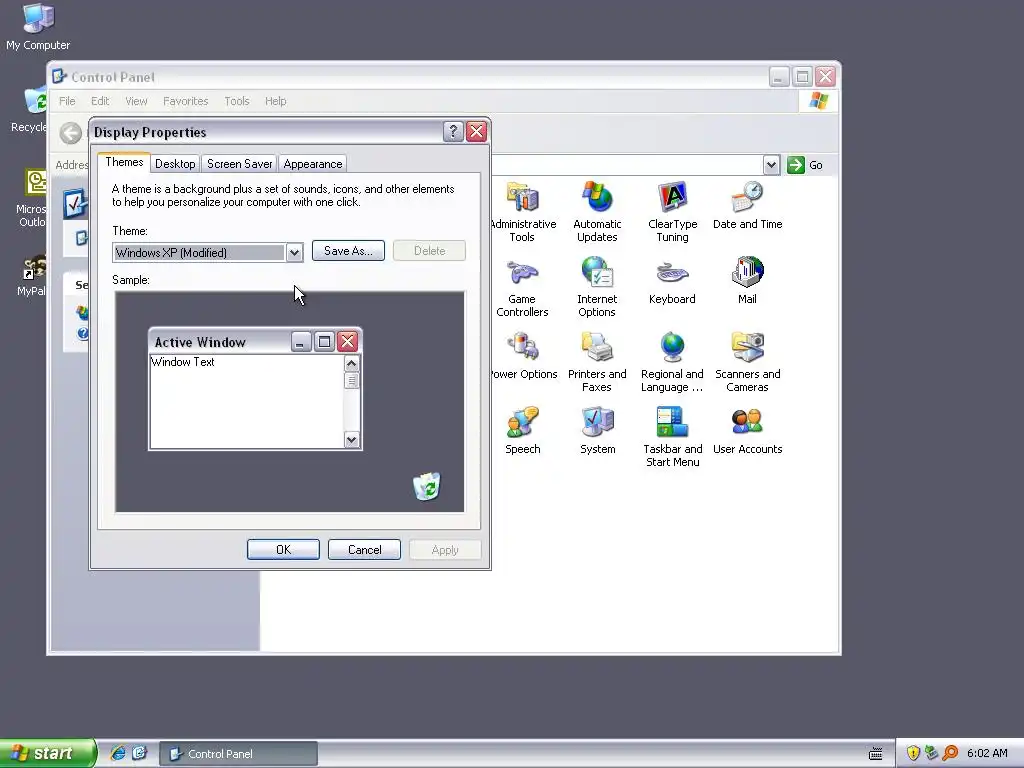
Task: Open Date and Time icon
Action: point(747,205)
